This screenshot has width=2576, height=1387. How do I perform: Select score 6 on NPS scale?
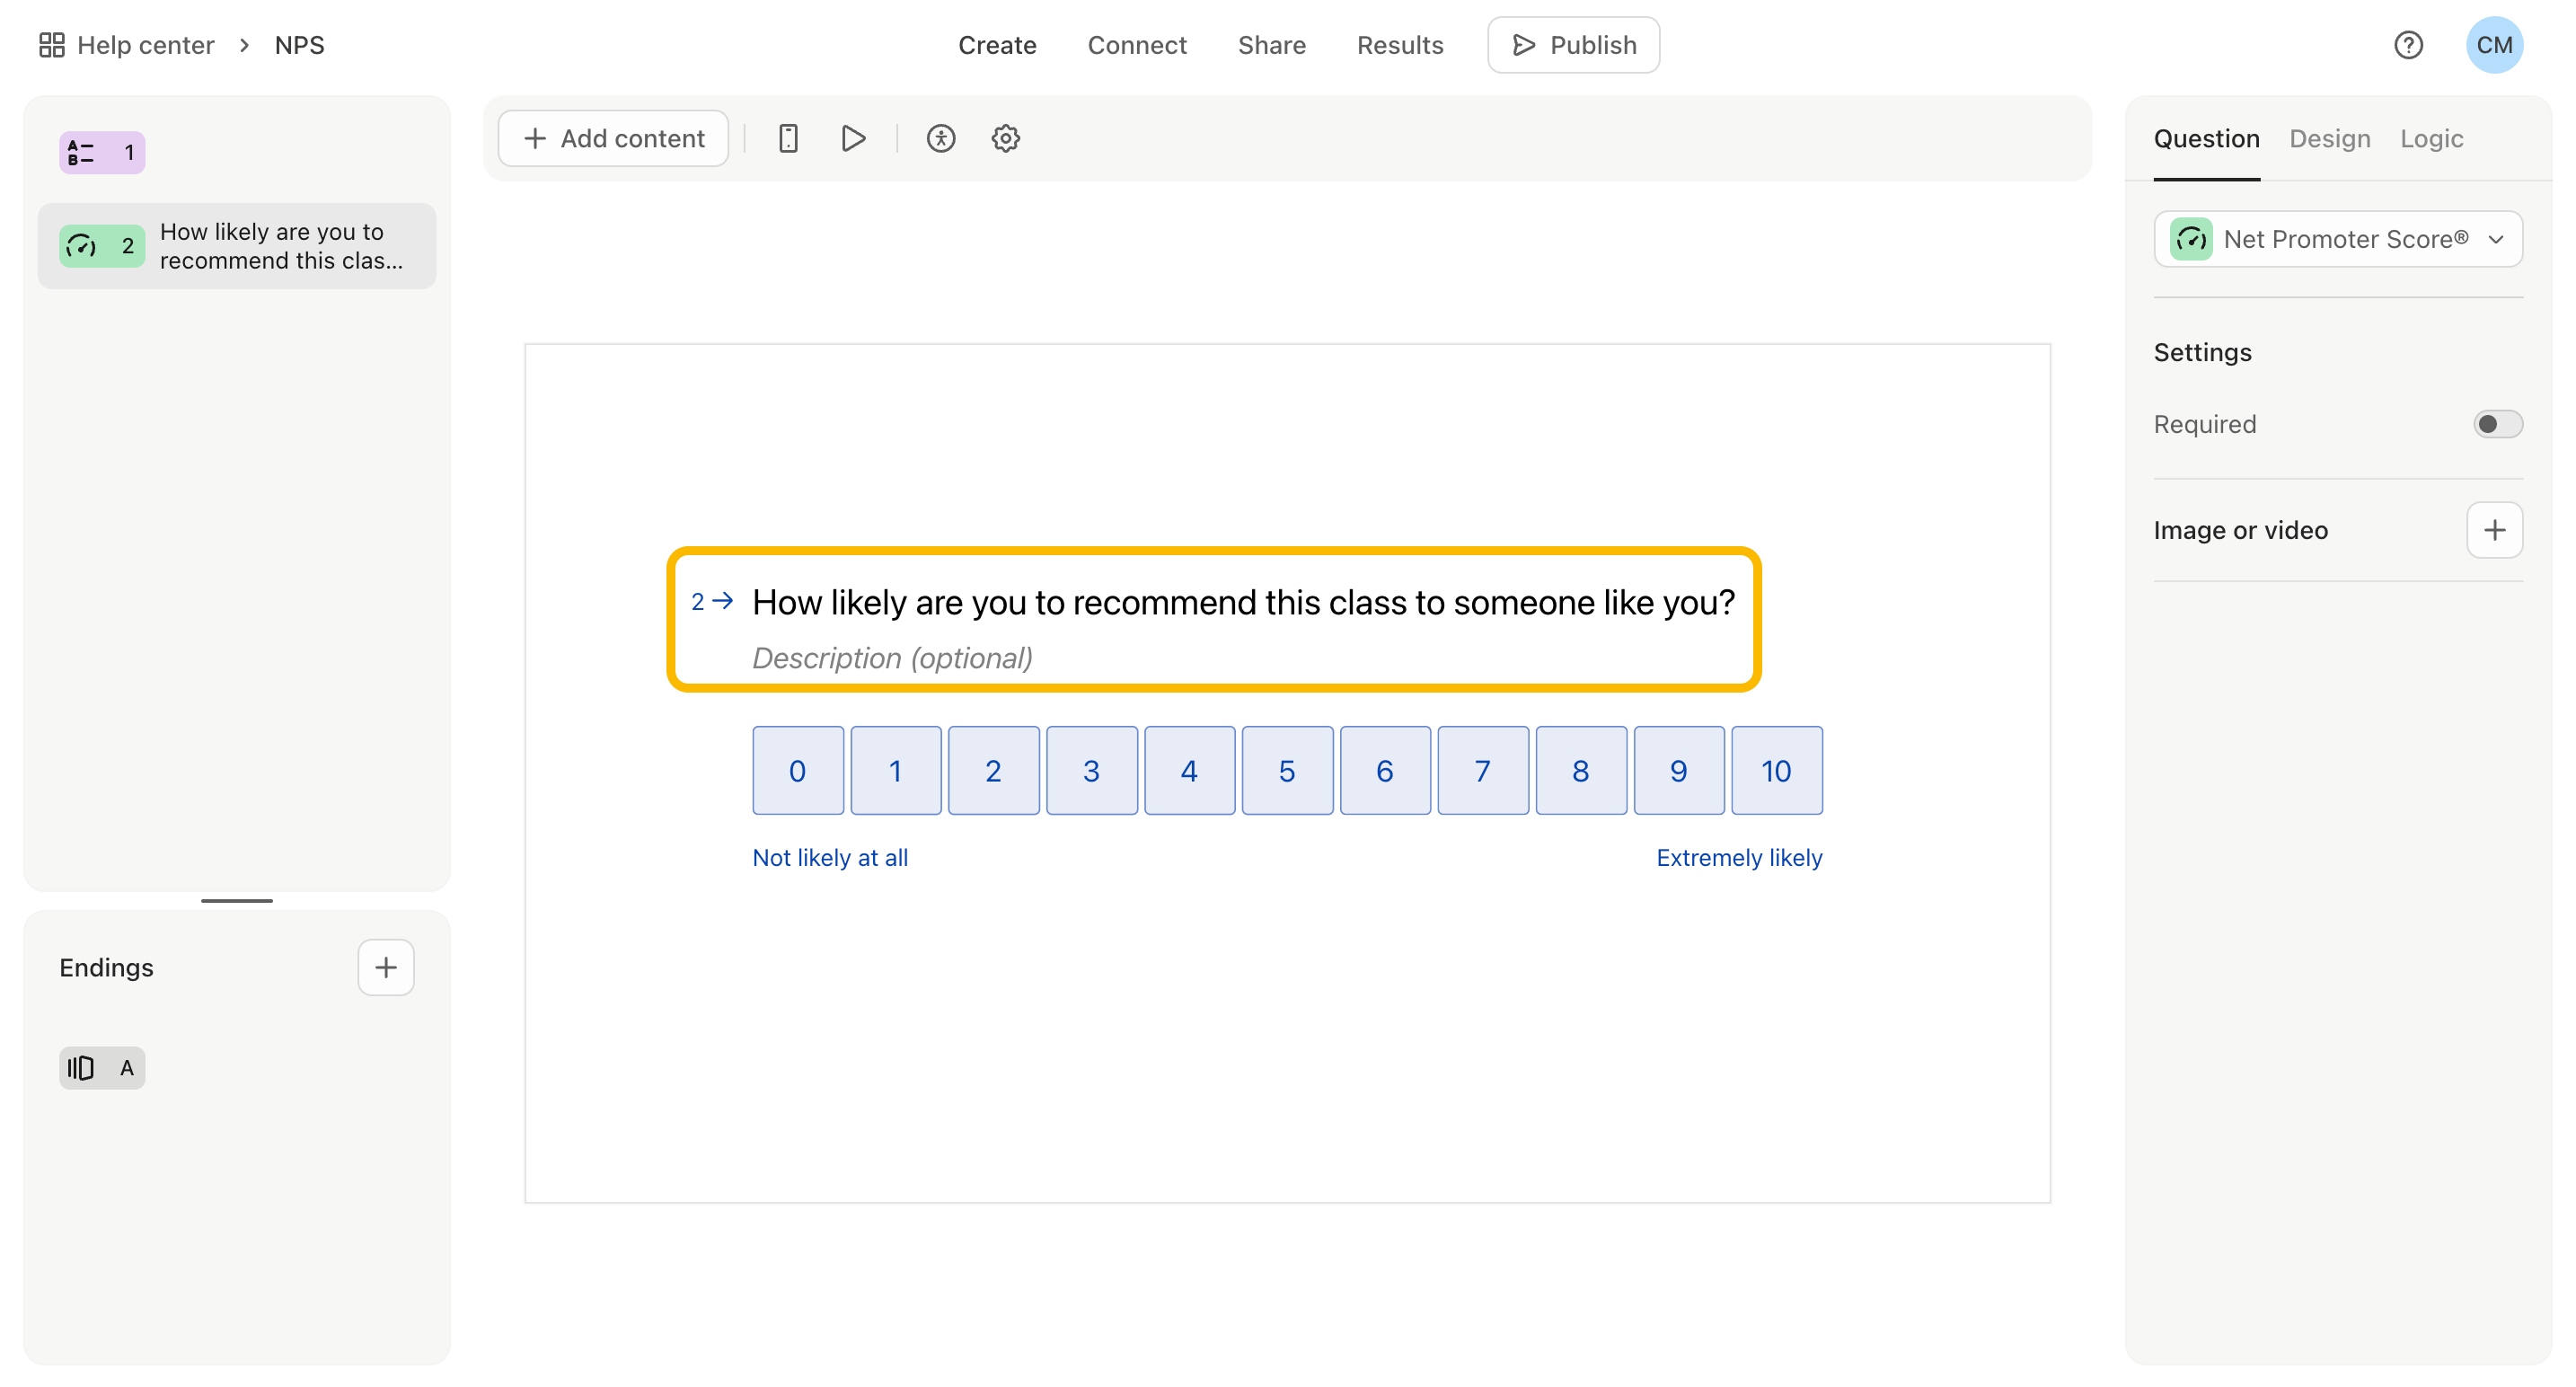click(1385, 770)
